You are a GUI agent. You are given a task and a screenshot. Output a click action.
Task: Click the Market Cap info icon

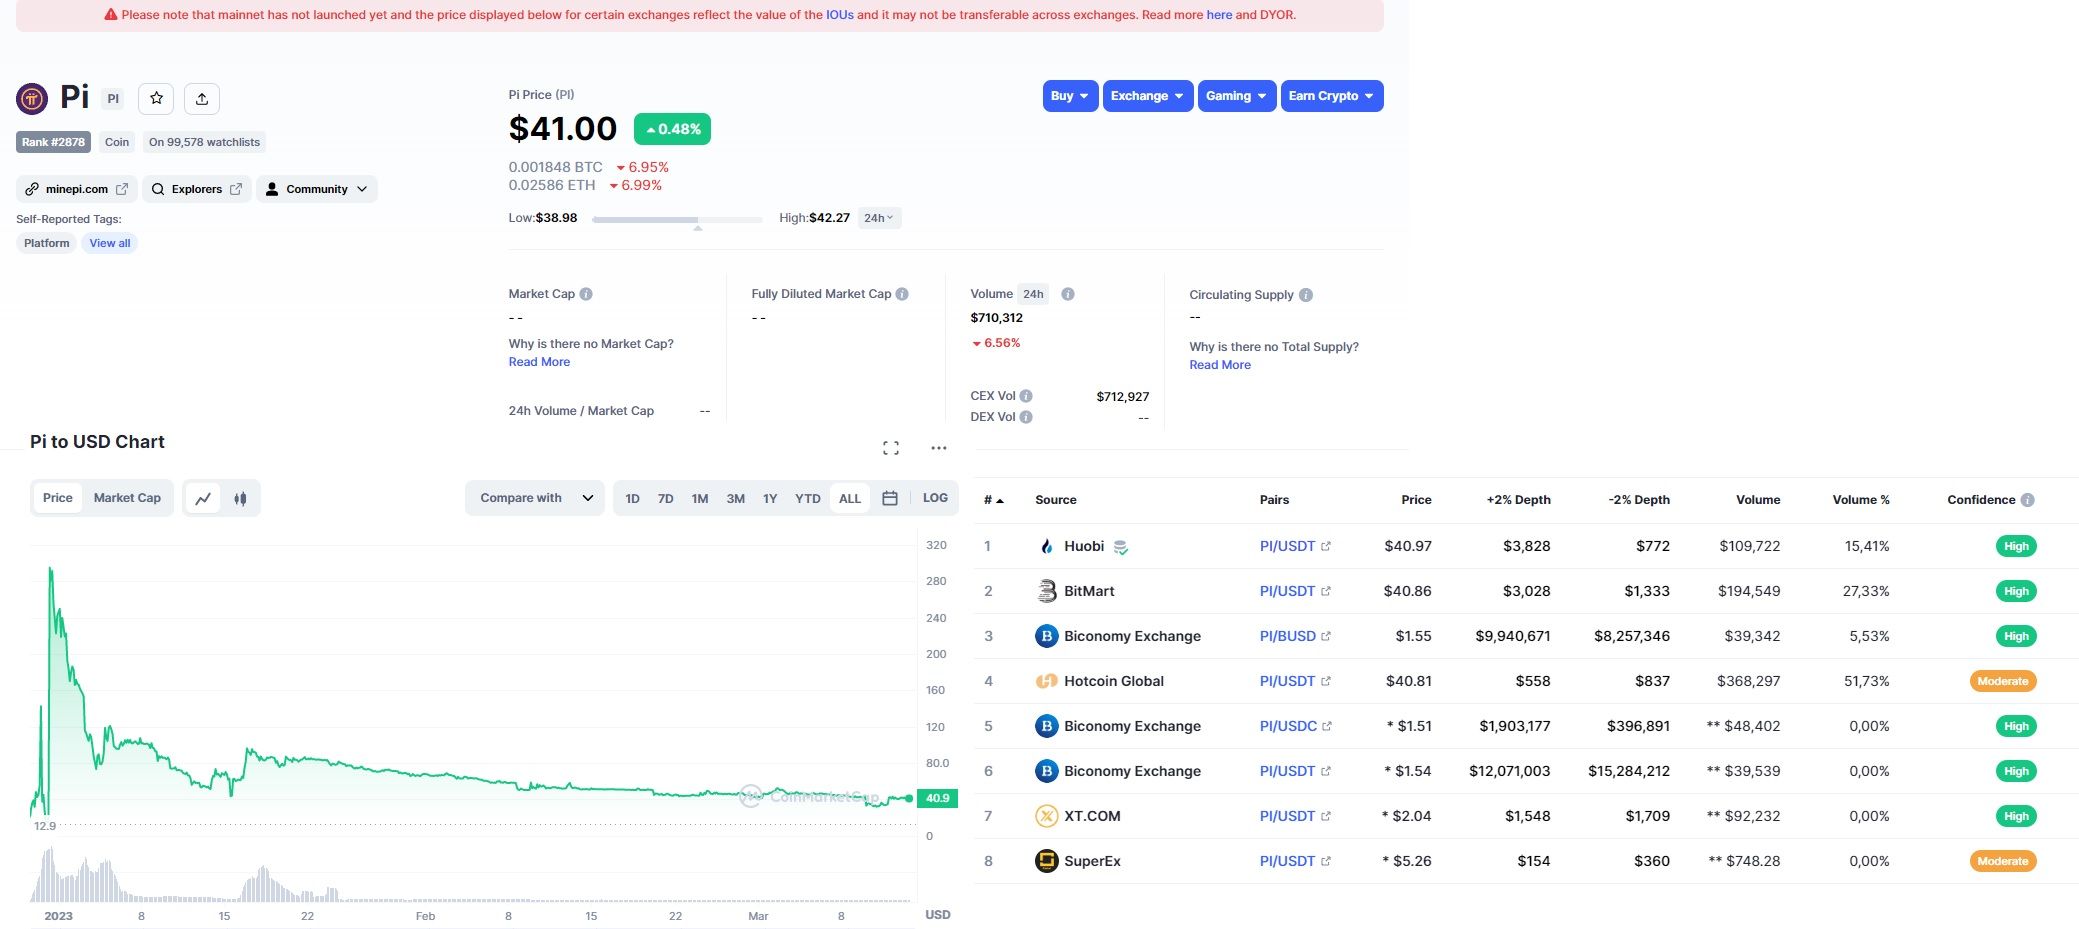click(x=586, y=294)
